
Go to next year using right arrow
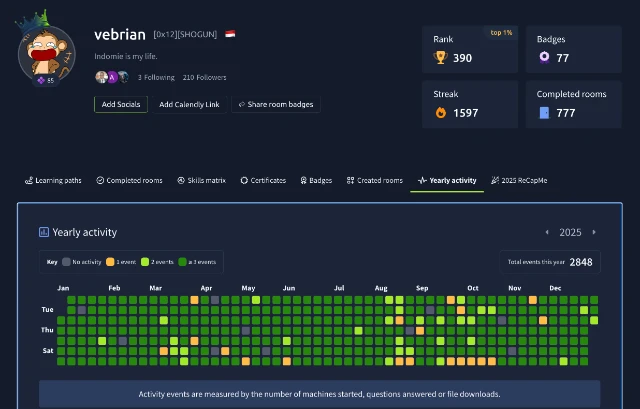pos(594,232)
